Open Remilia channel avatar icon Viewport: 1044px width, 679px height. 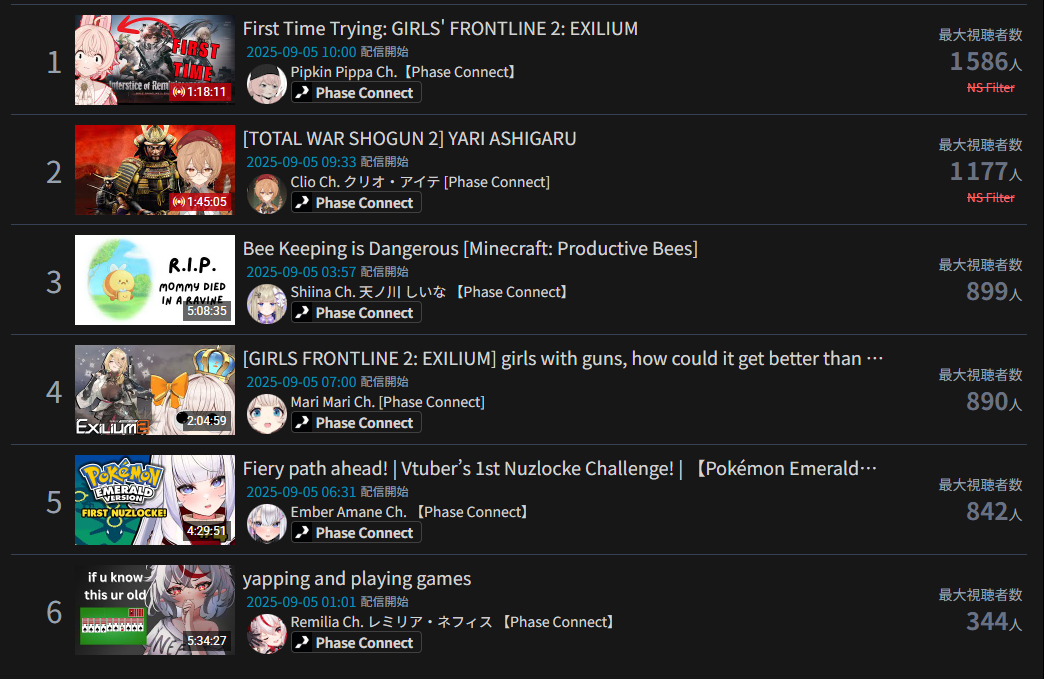267,634
